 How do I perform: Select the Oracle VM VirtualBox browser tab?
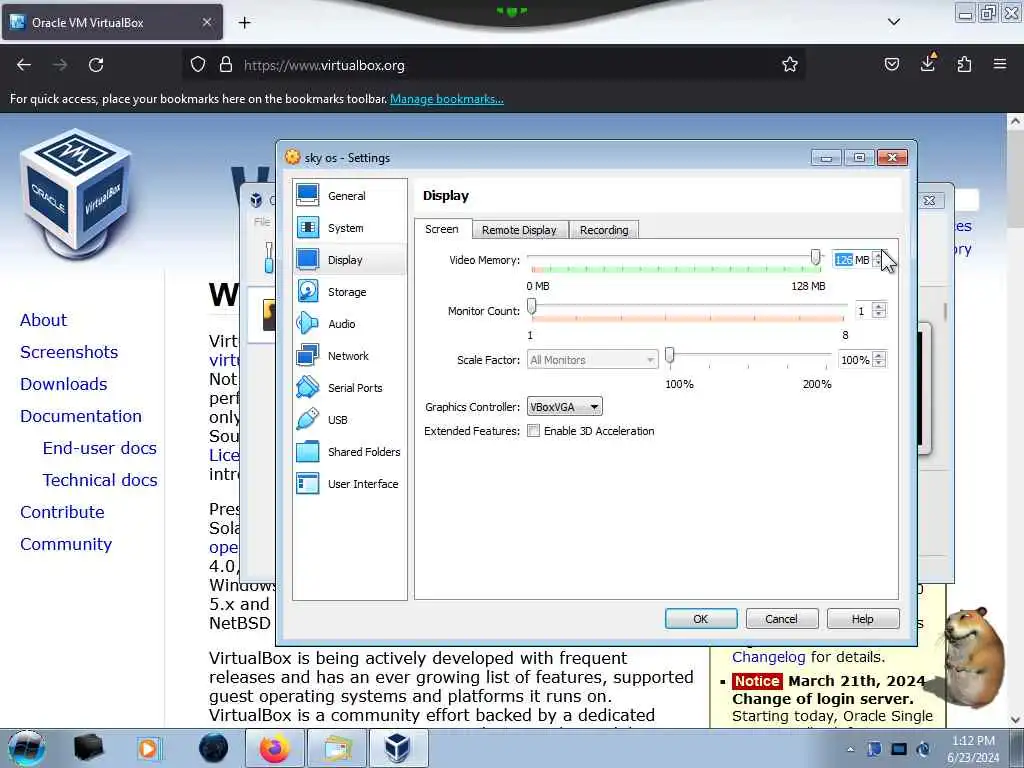tap(112, 23)
